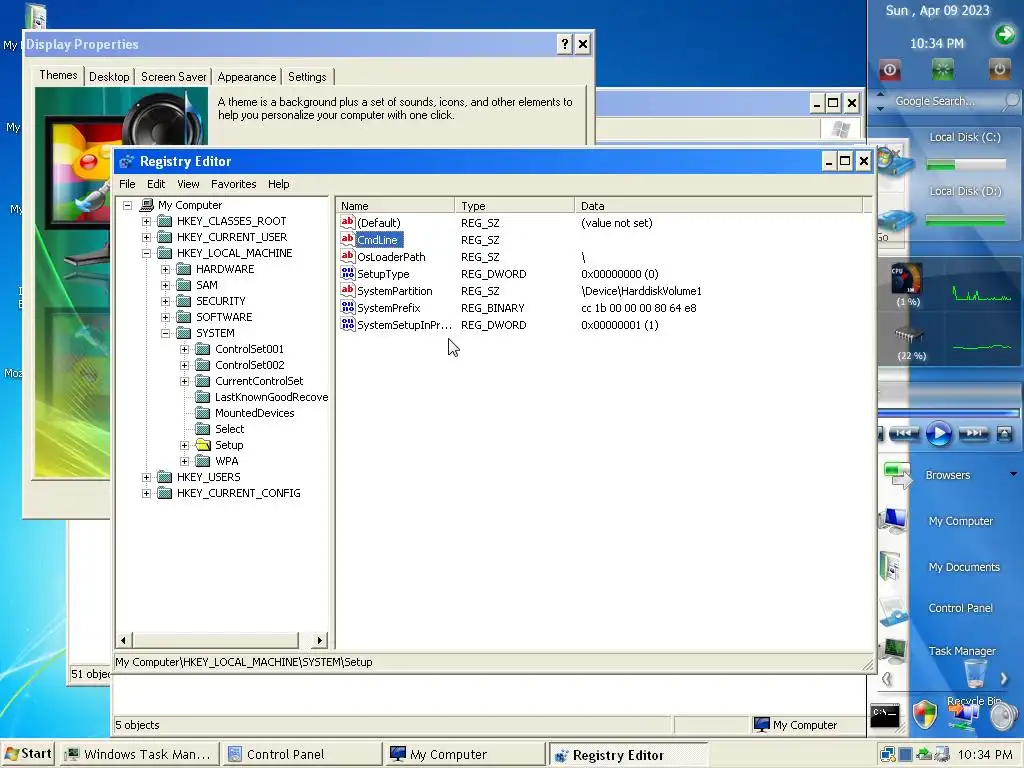Sort values by the Data column header
The height and width of the screenshot is (768, 1024).
(718, 206)
